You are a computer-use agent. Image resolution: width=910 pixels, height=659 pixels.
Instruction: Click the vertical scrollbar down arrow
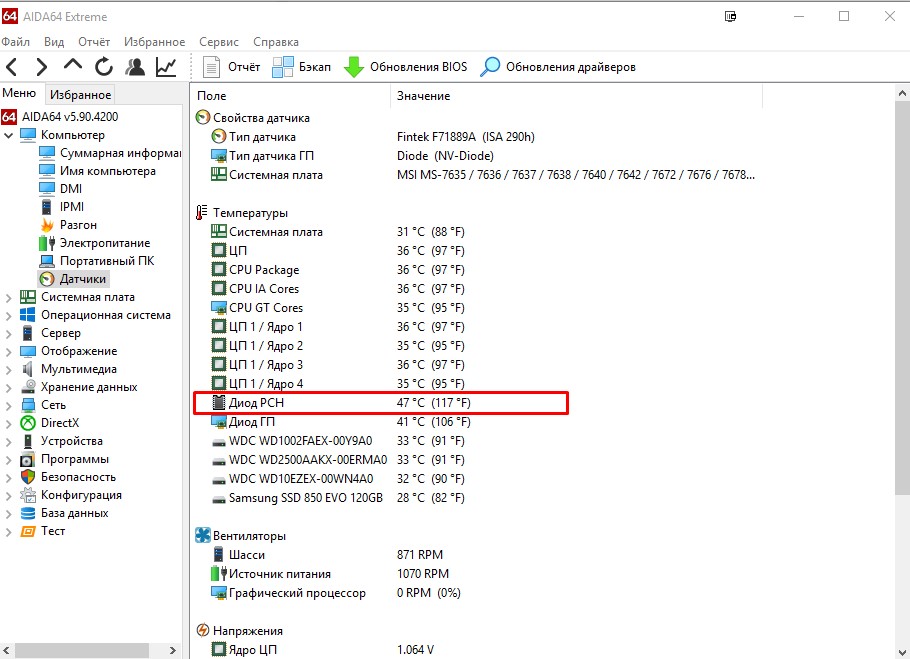pos(902,651)
